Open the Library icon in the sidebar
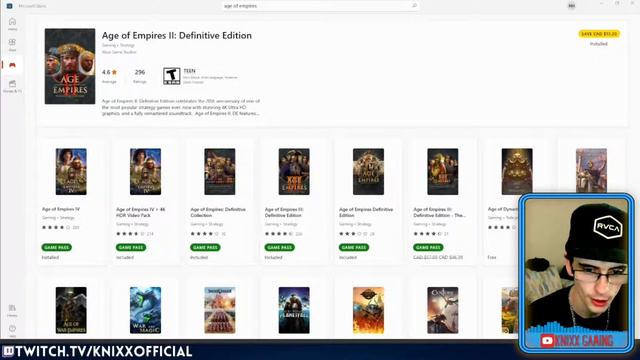 pyautogui.click(x=12, y=310)
